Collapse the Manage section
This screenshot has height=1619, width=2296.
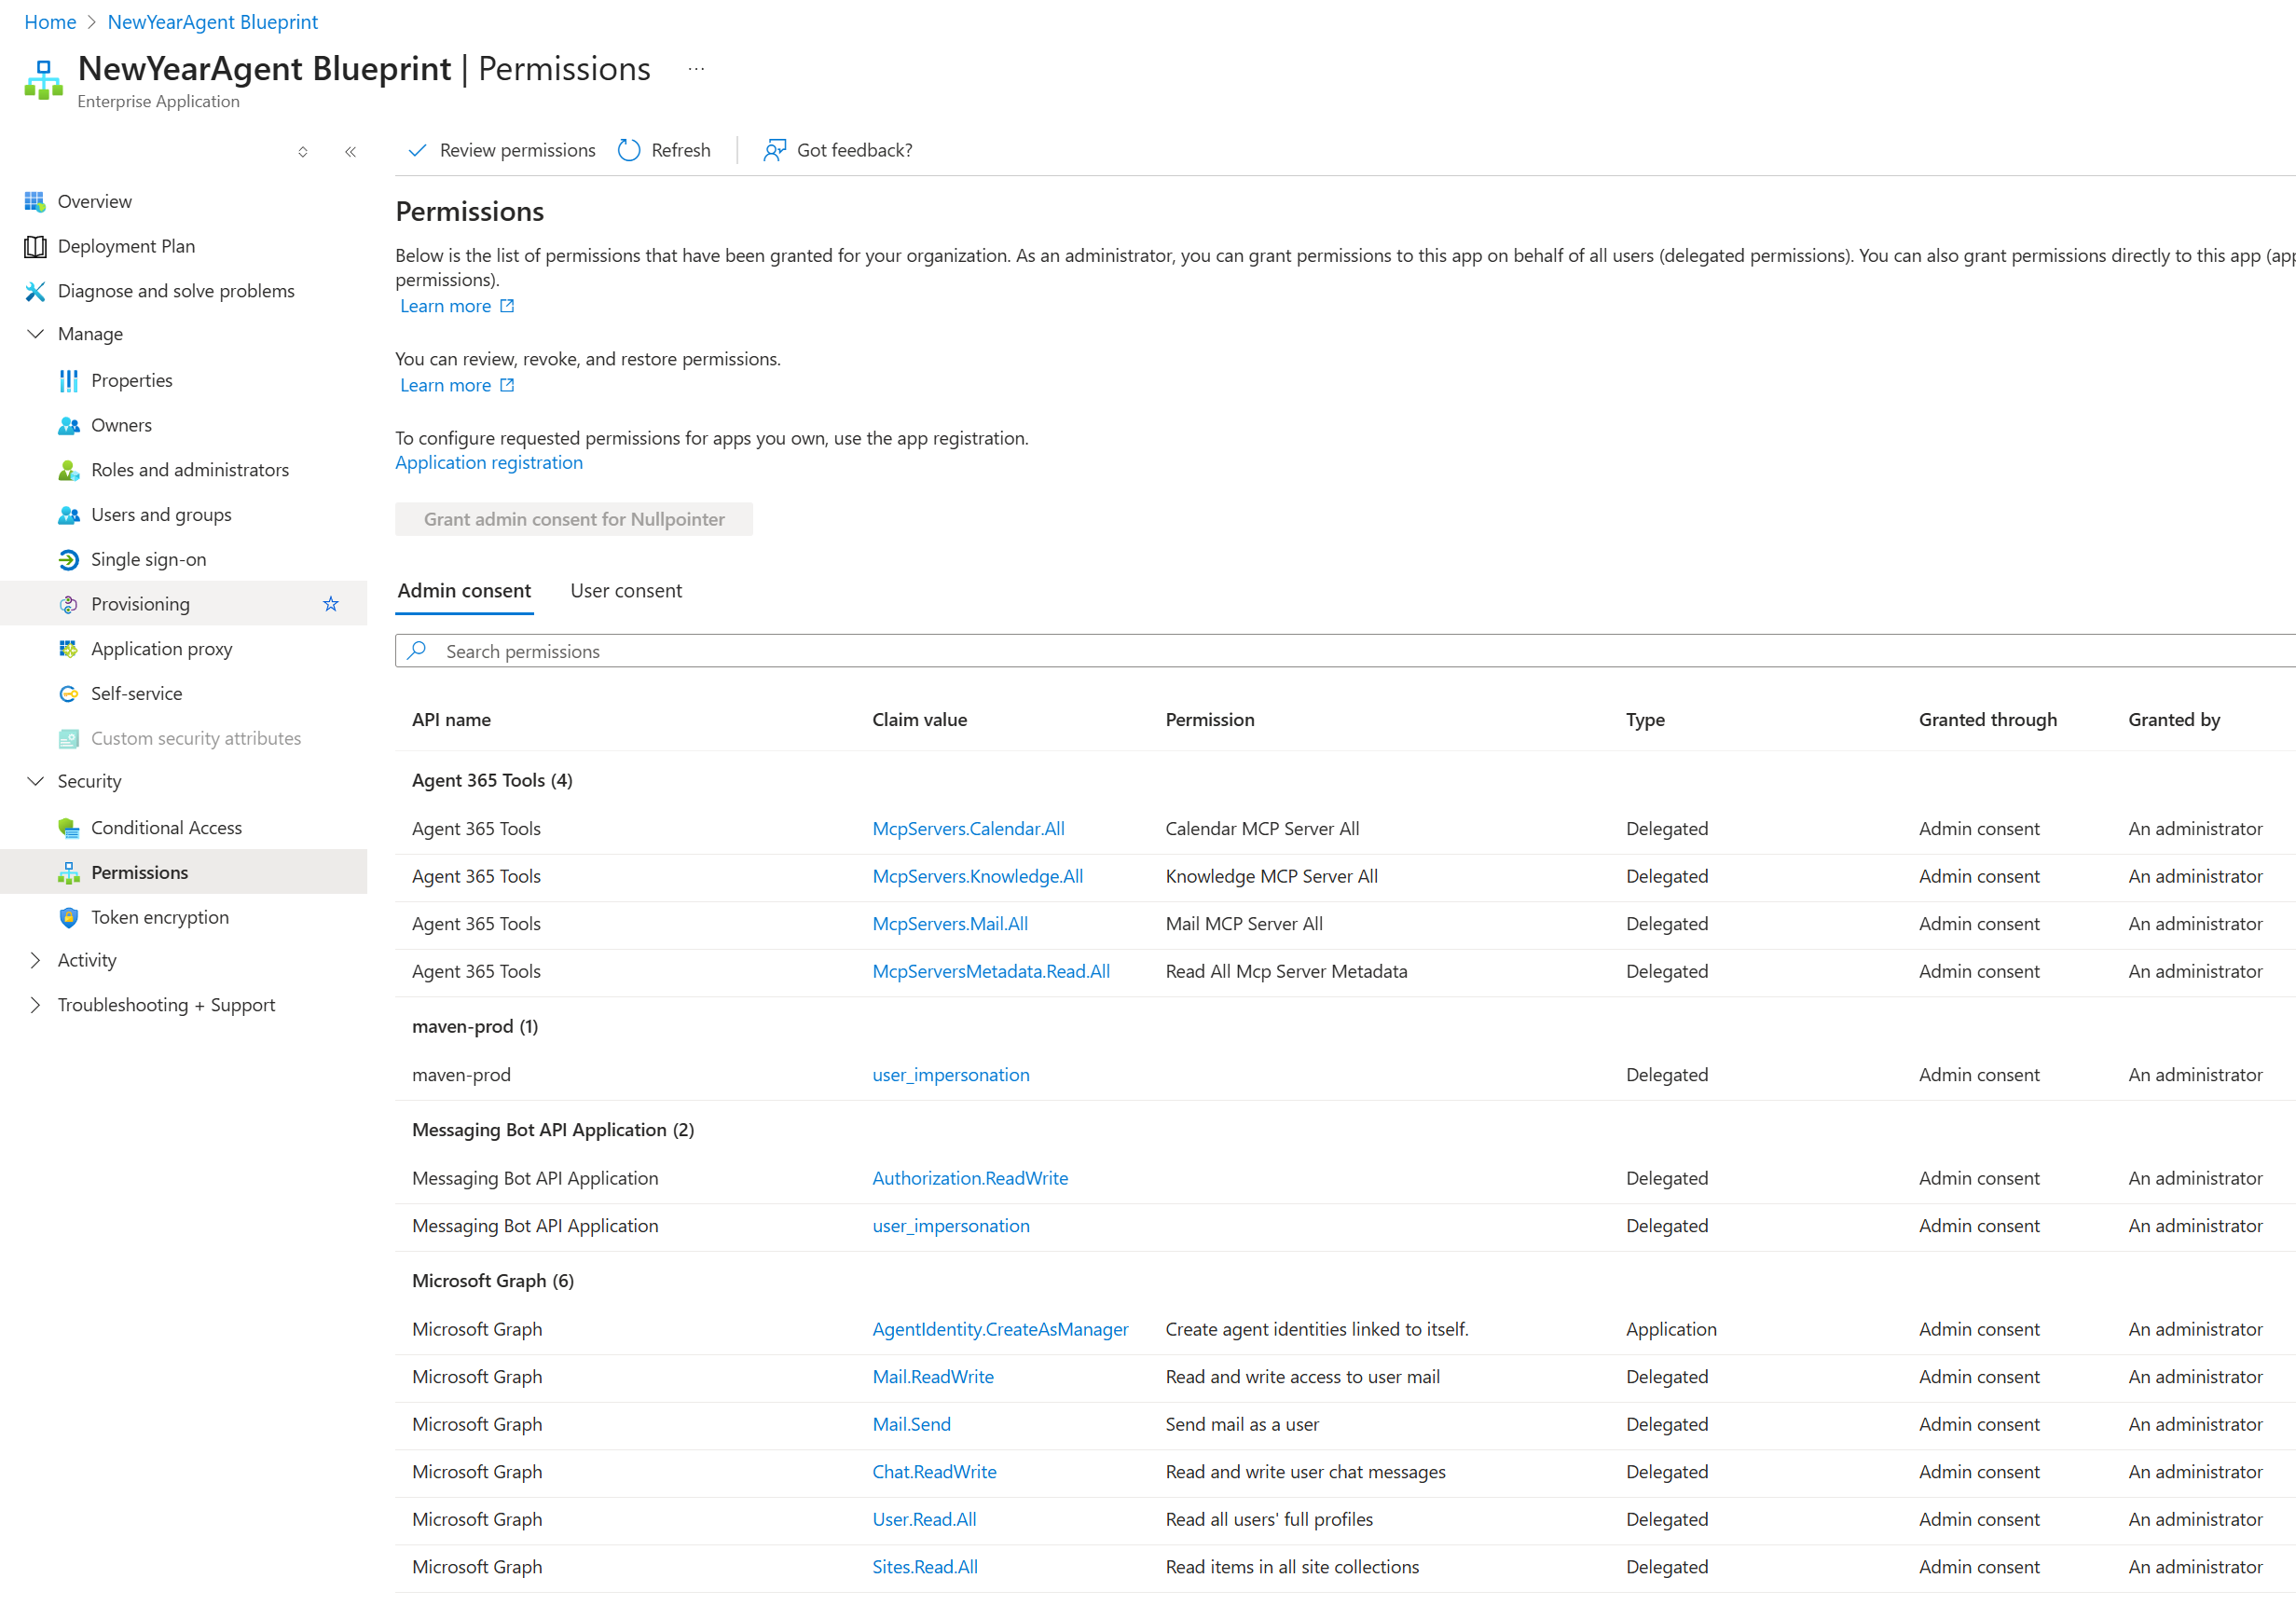pos(36,334)
